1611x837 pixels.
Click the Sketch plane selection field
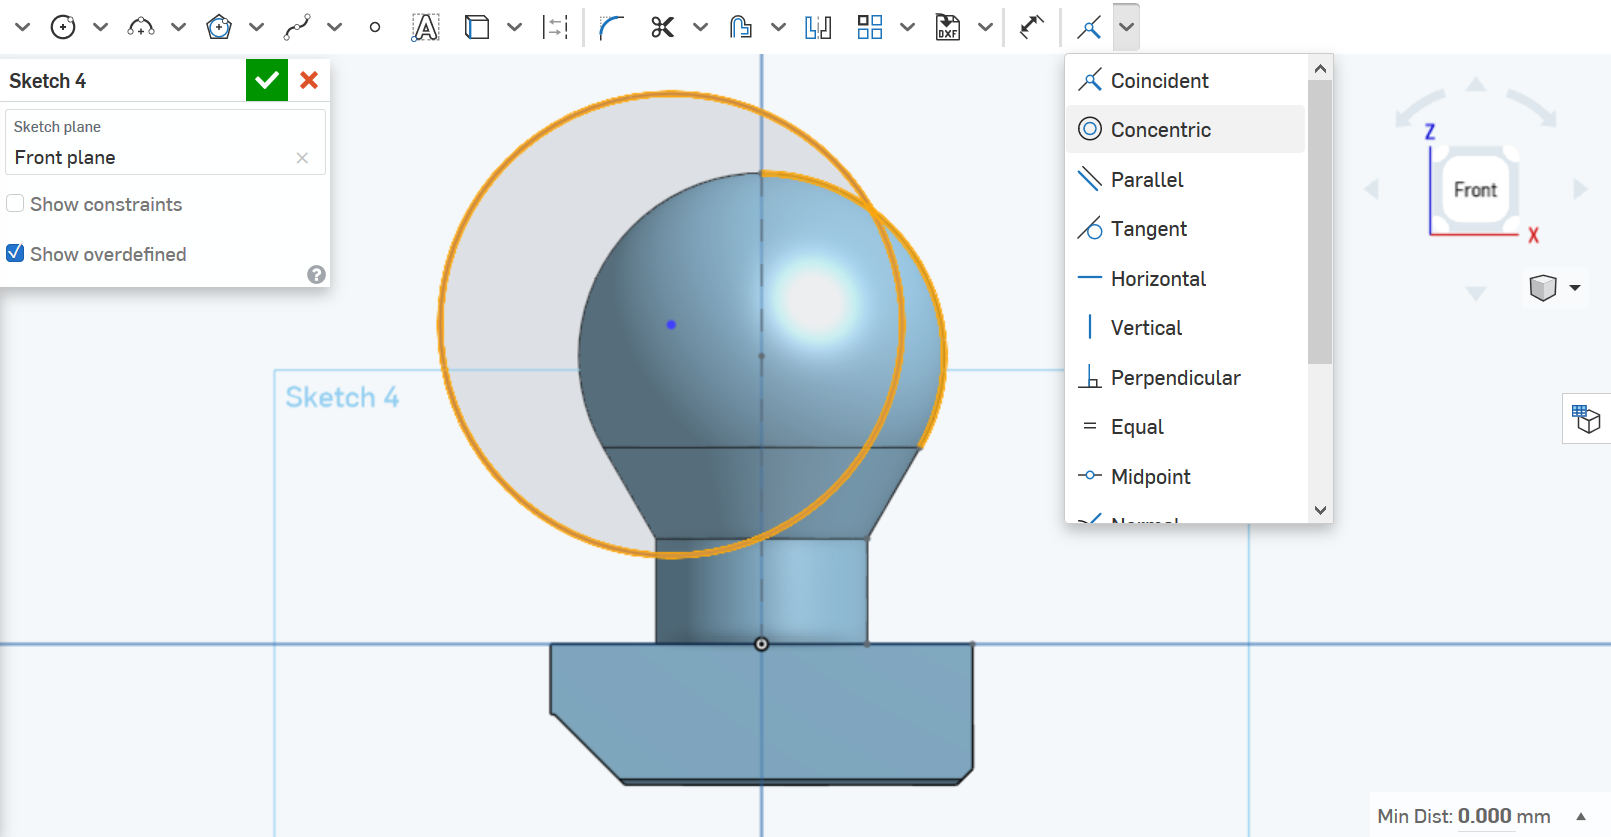pos(165,142)
